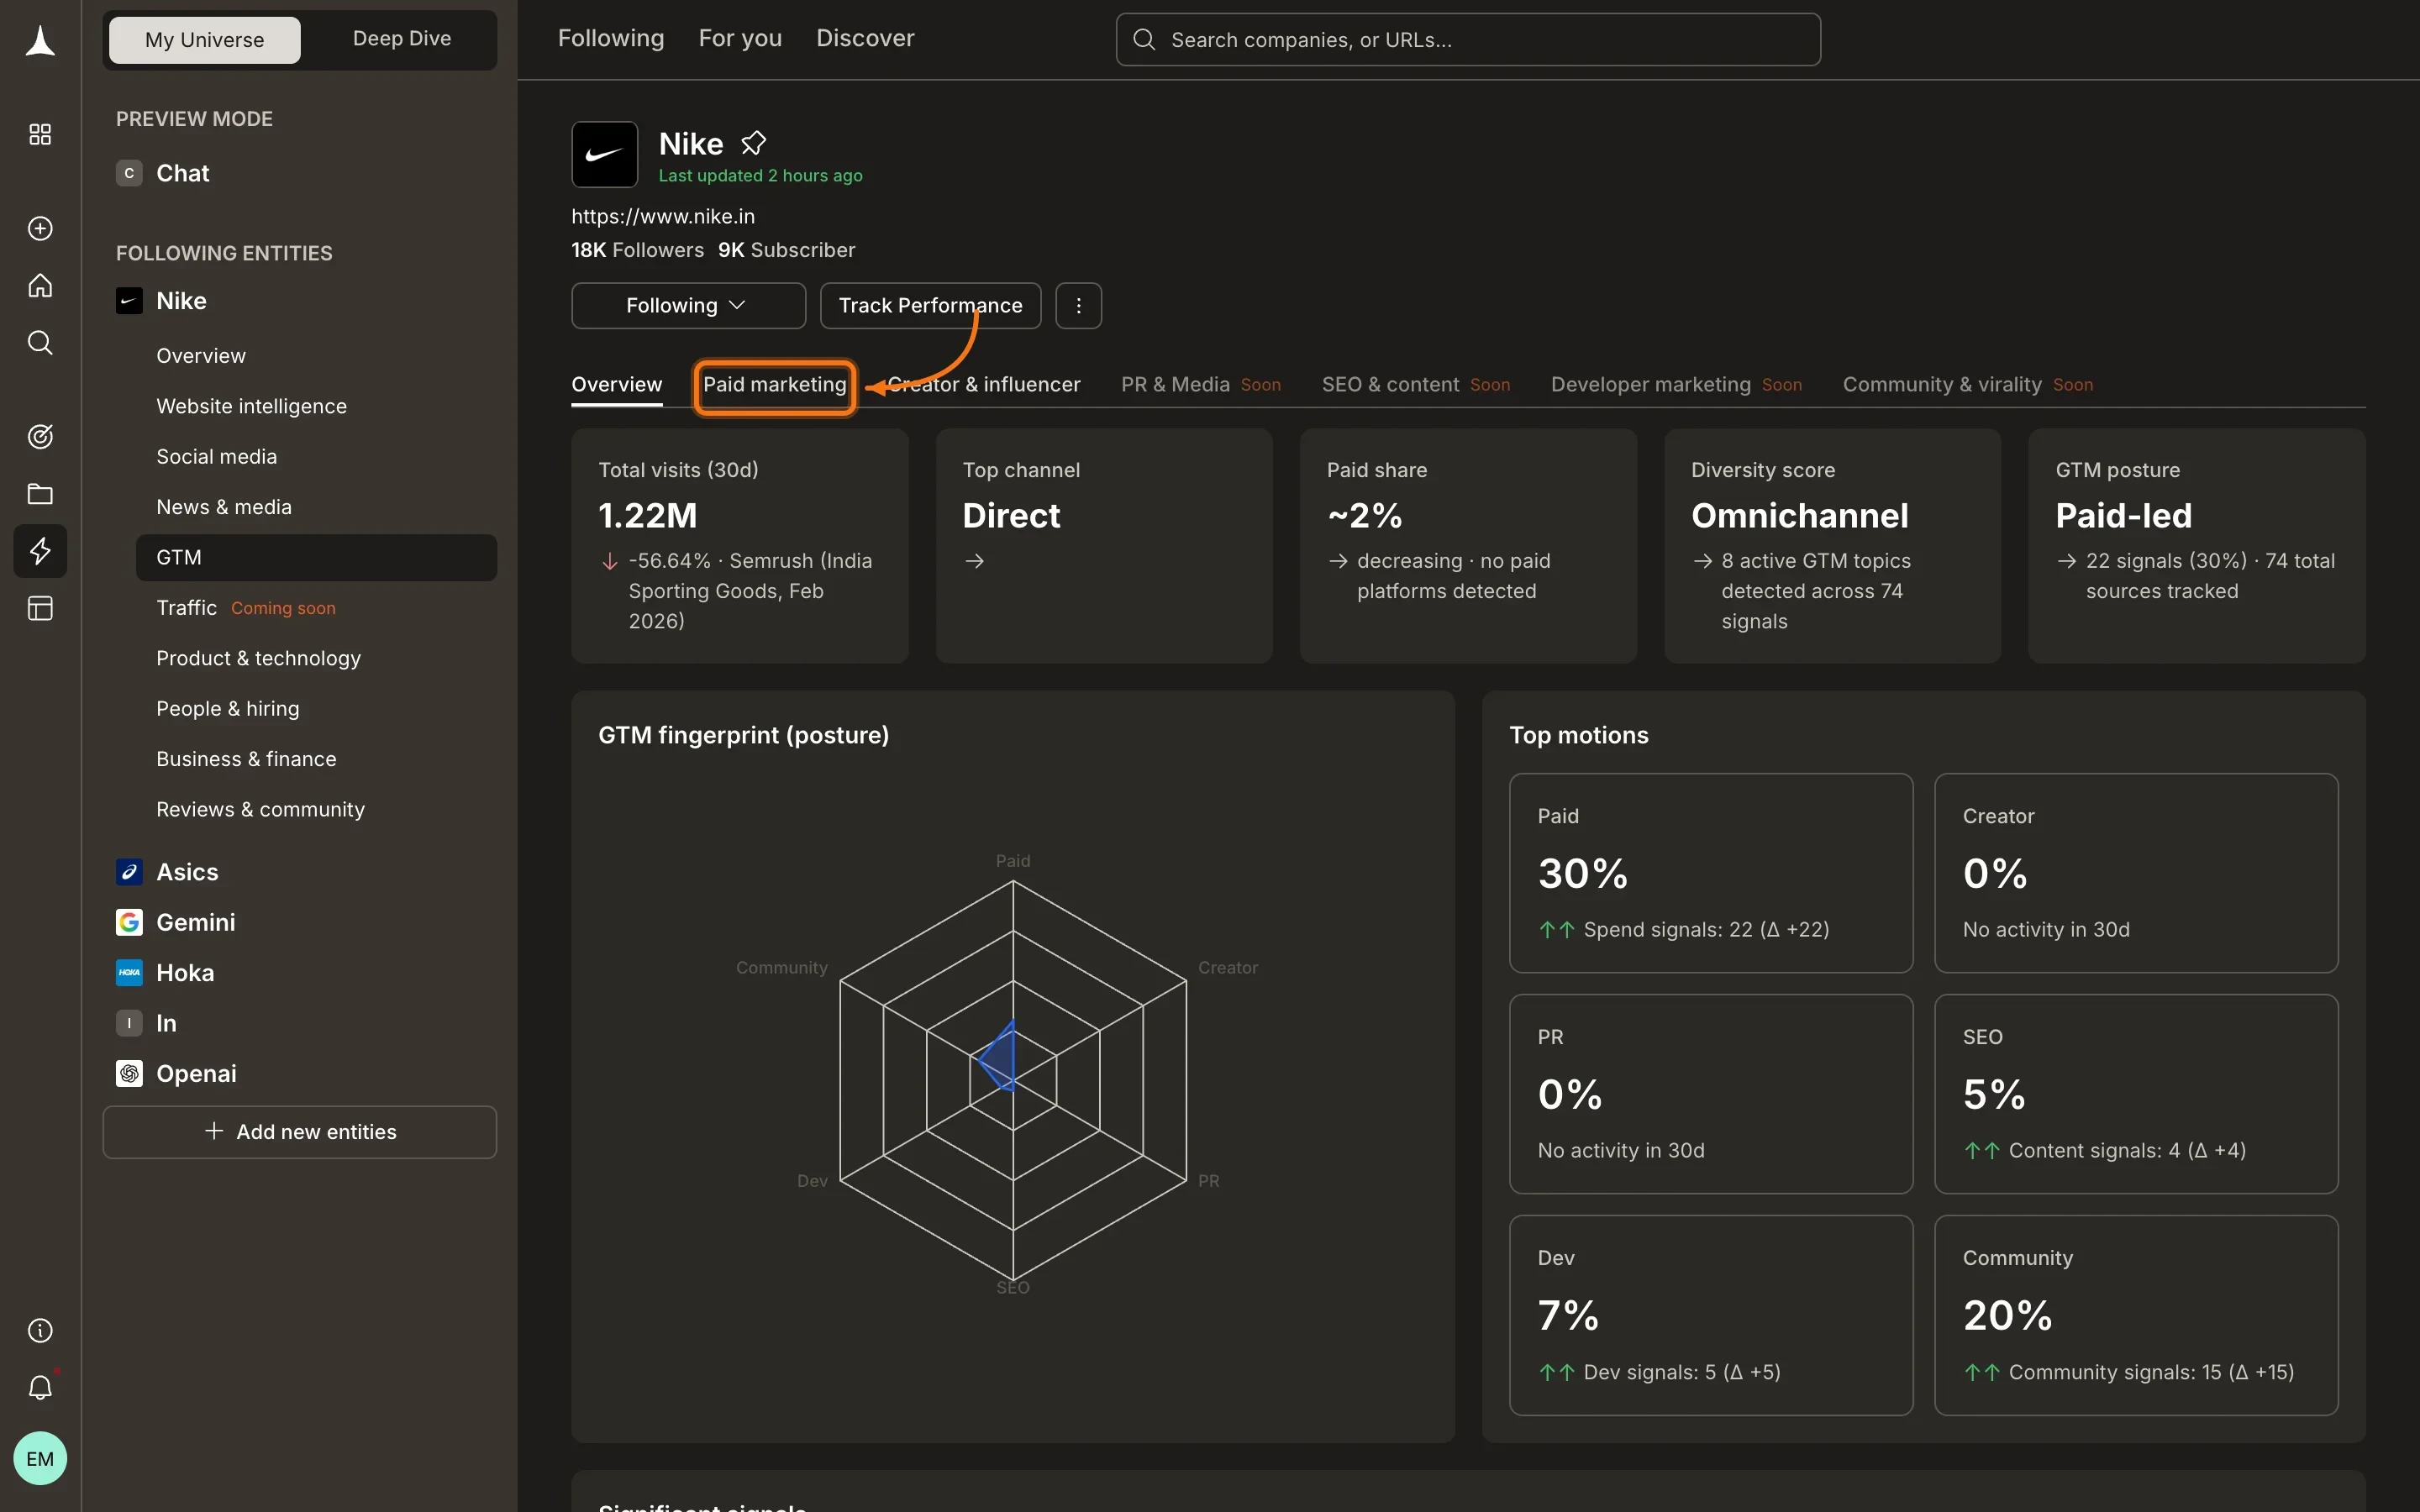The height and width of the screenshot is (1512, 2420).
Task: Click Add new entities button
Action: coord(300,1132)
